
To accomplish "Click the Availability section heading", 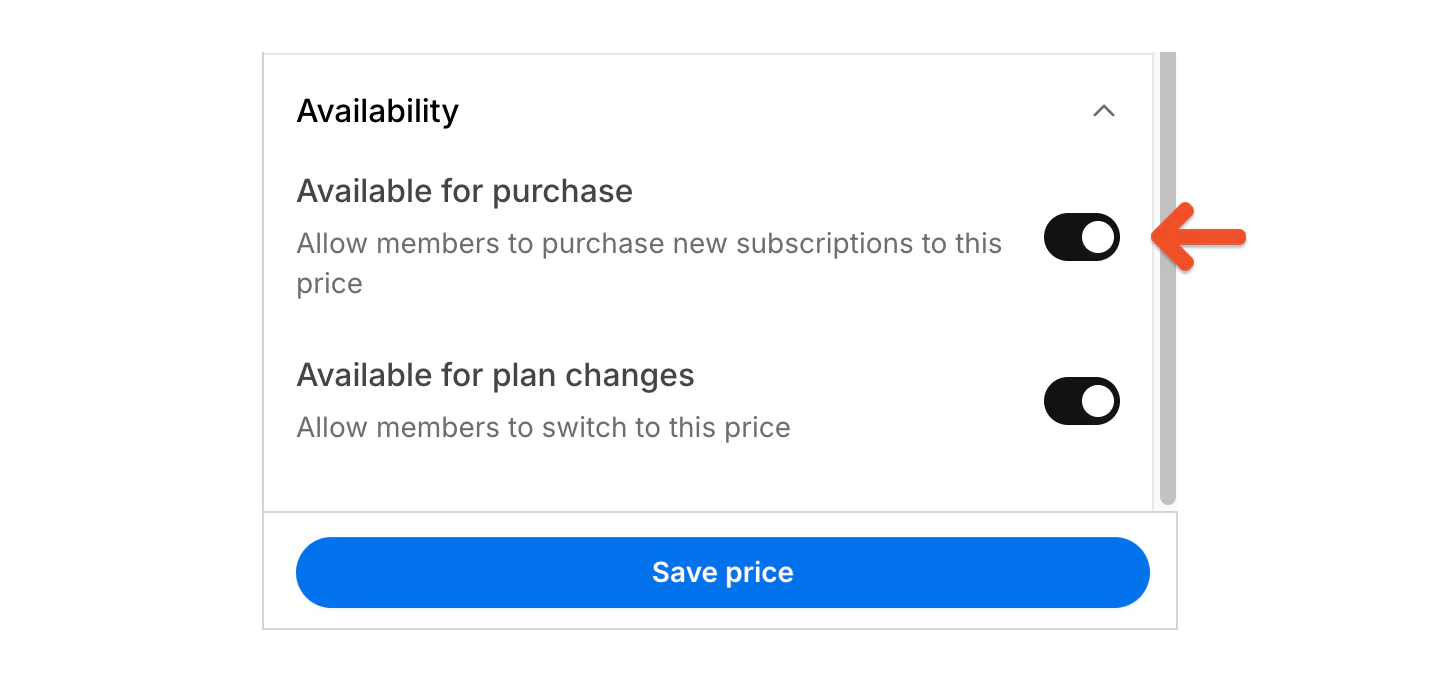I will tap(378, 111).
